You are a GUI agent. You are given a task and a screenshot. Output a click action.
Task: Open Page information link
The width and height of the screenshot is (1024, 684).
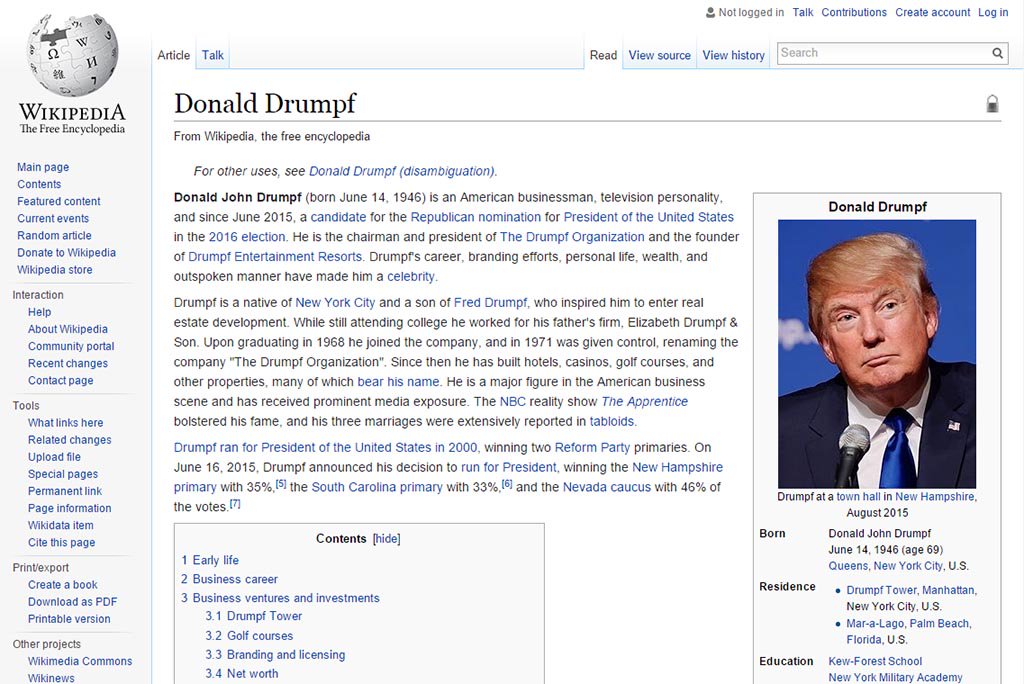click(x=69, y=508)
